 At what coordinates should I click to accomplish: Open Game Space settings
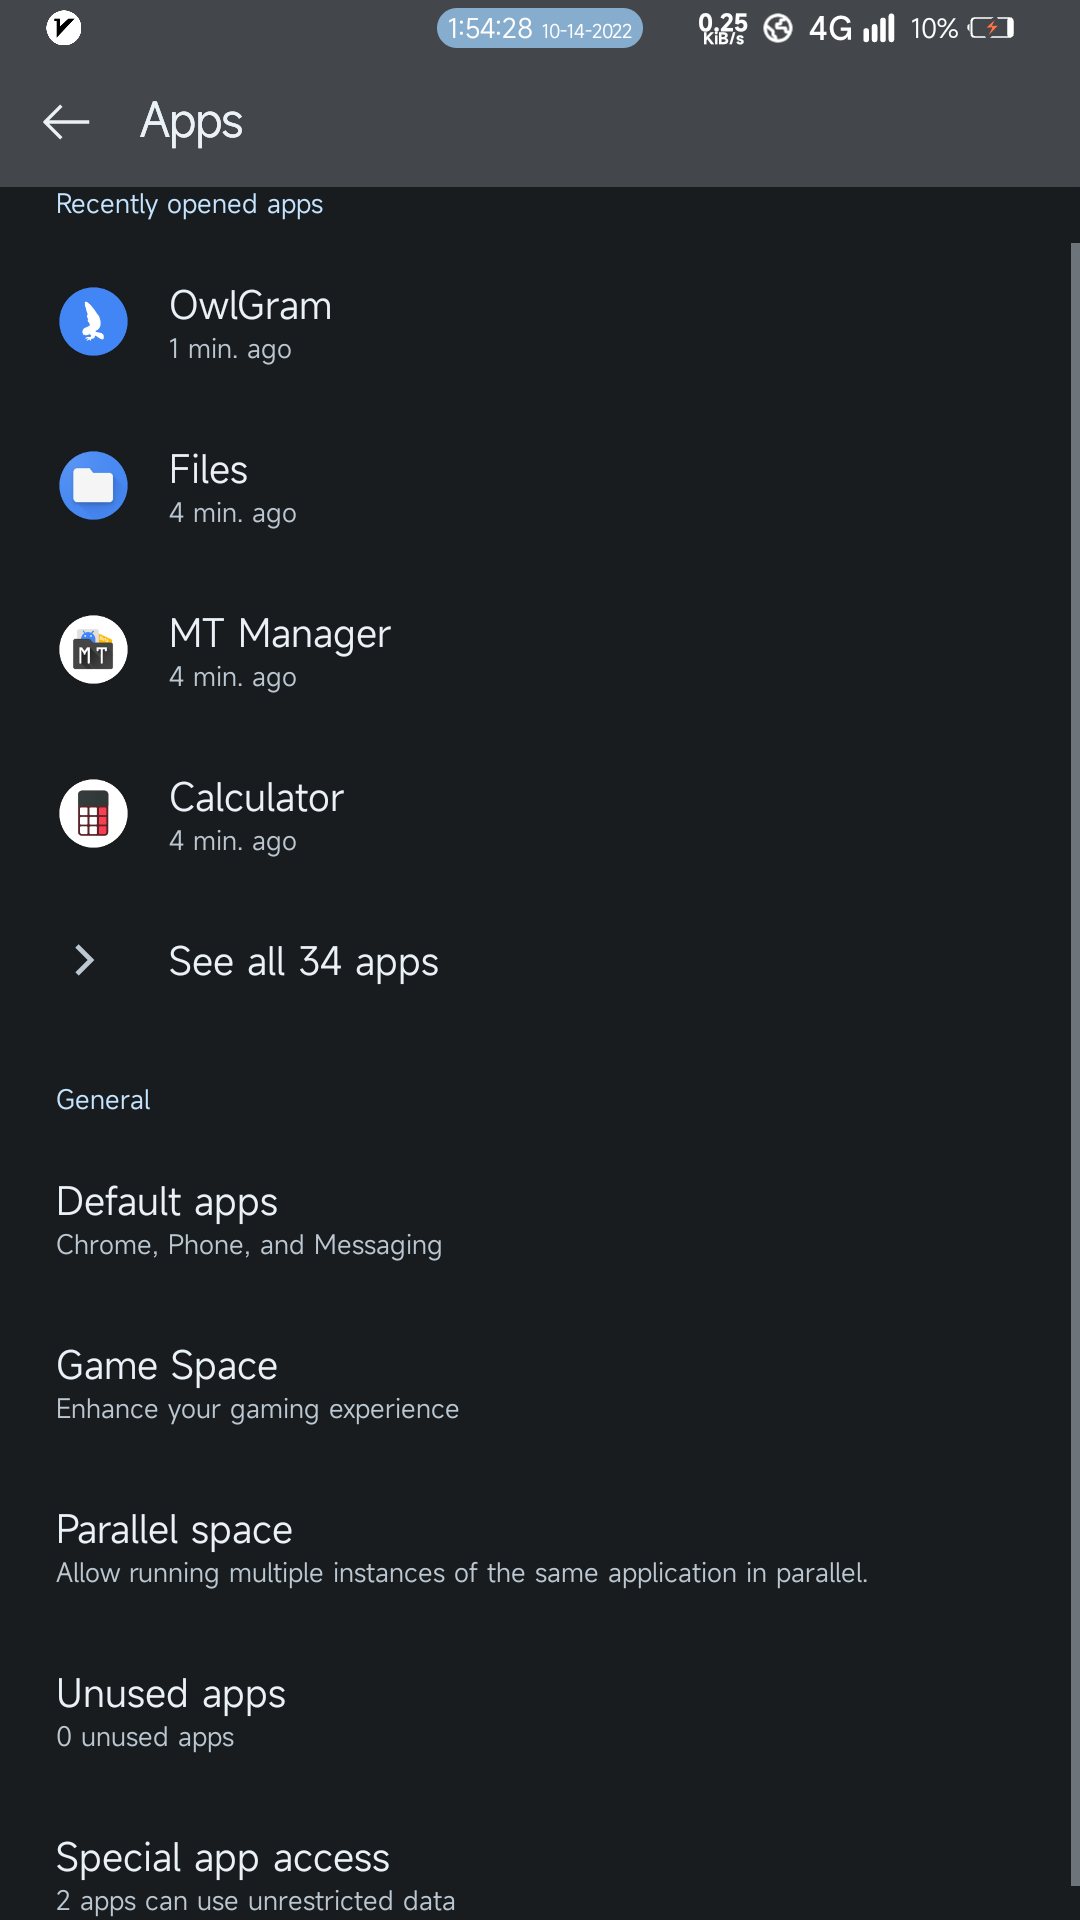pos(257,1384)
